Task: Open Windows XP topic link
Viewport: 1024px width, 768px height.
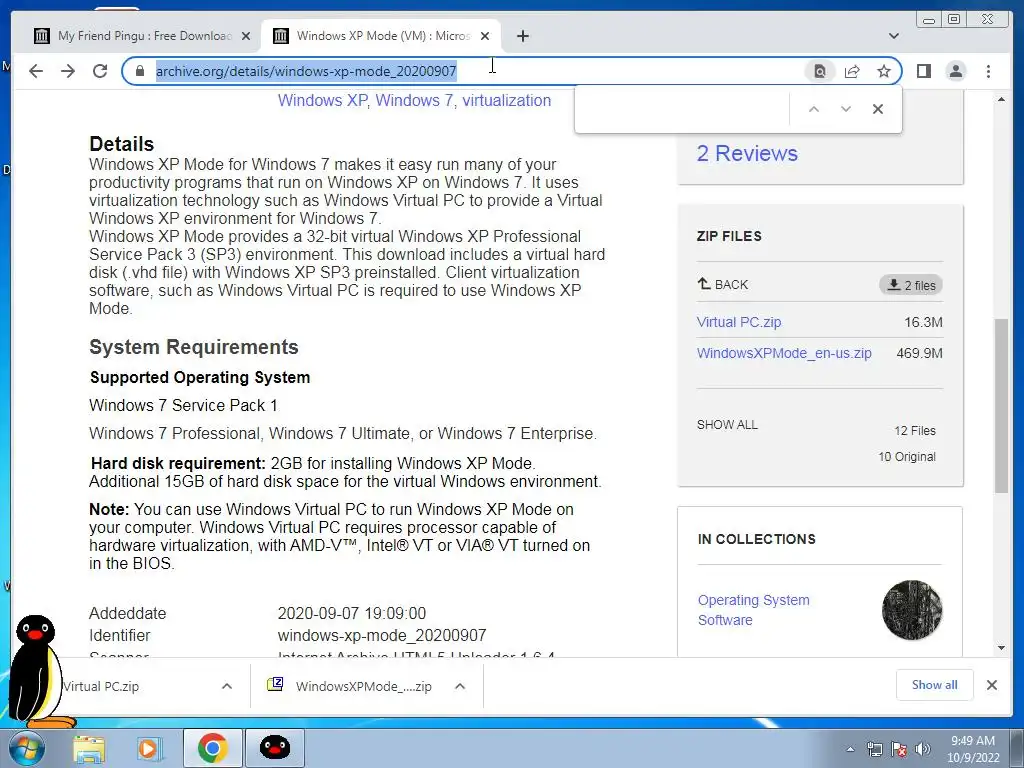Action: click(x=323, y=101)
